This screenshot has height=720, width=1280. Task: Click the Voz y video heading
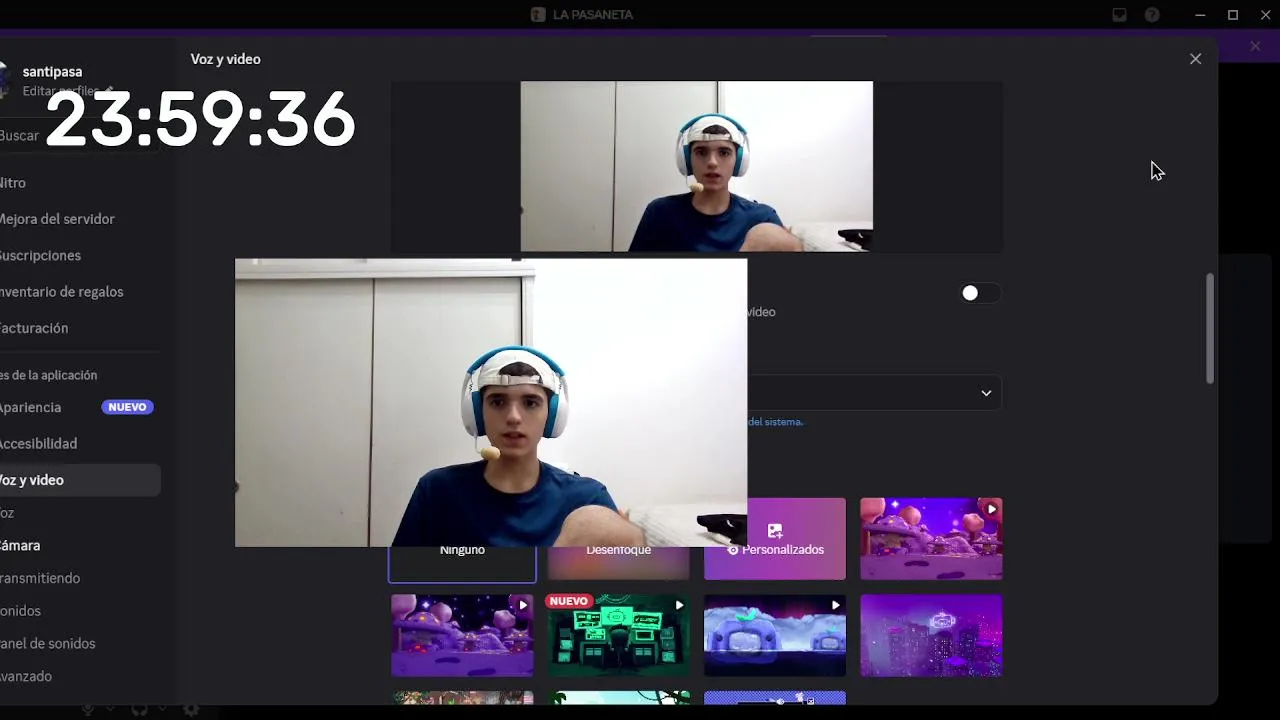226,59
